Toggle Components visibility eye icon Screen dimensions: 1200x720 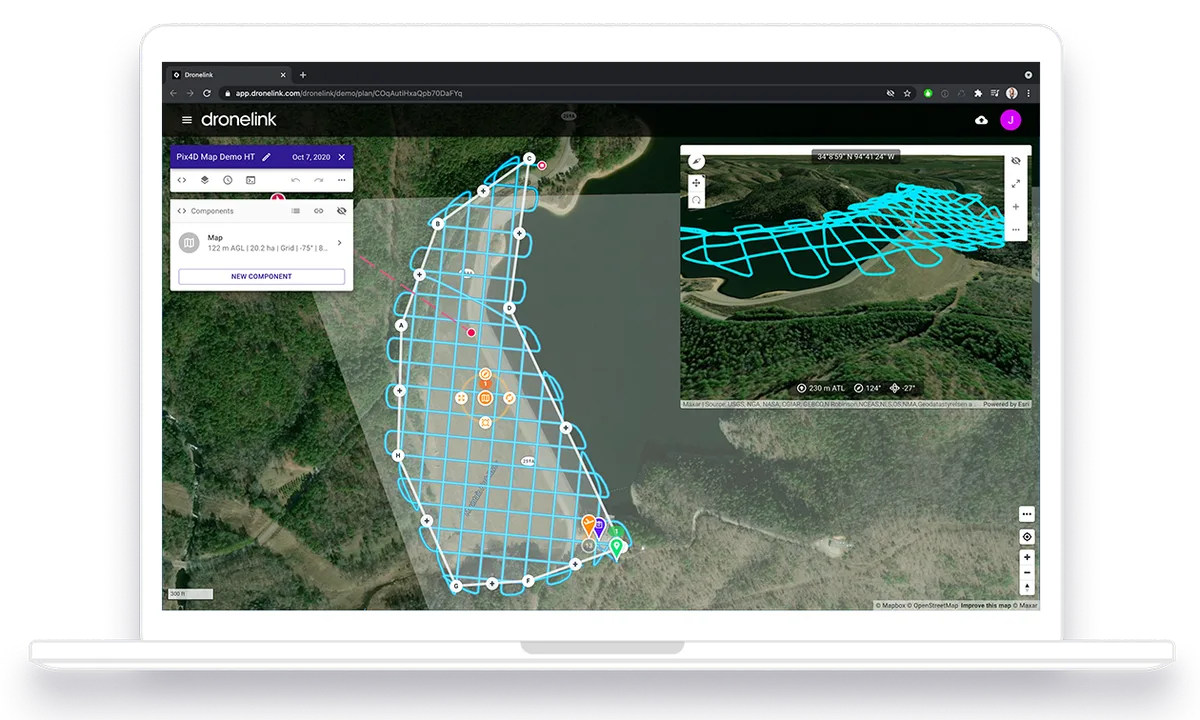point(342,211)
